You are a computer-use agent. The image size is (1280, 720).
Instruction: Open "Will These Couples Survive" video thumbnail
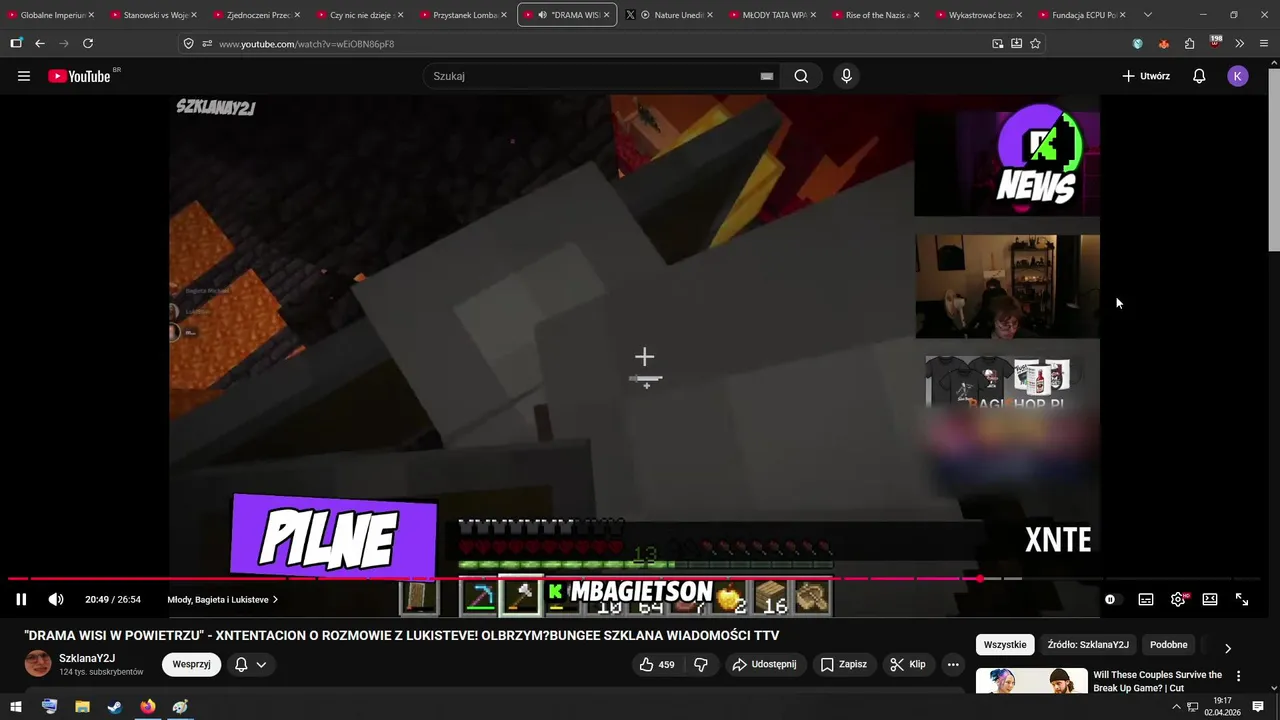pos(1031,681)
